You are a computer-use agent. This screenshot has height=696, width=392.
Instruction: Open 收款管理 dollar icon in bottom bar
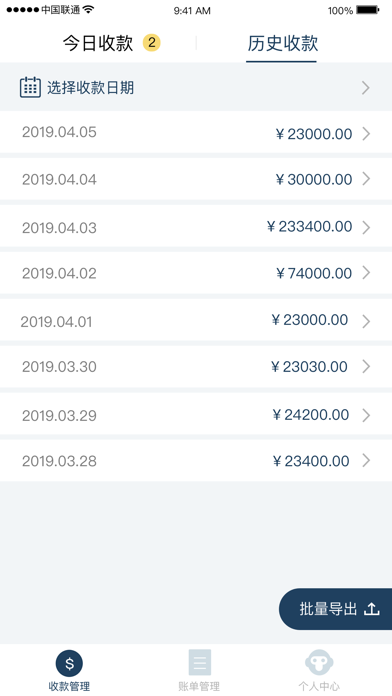pyautogui.click(x=69, y=664)
